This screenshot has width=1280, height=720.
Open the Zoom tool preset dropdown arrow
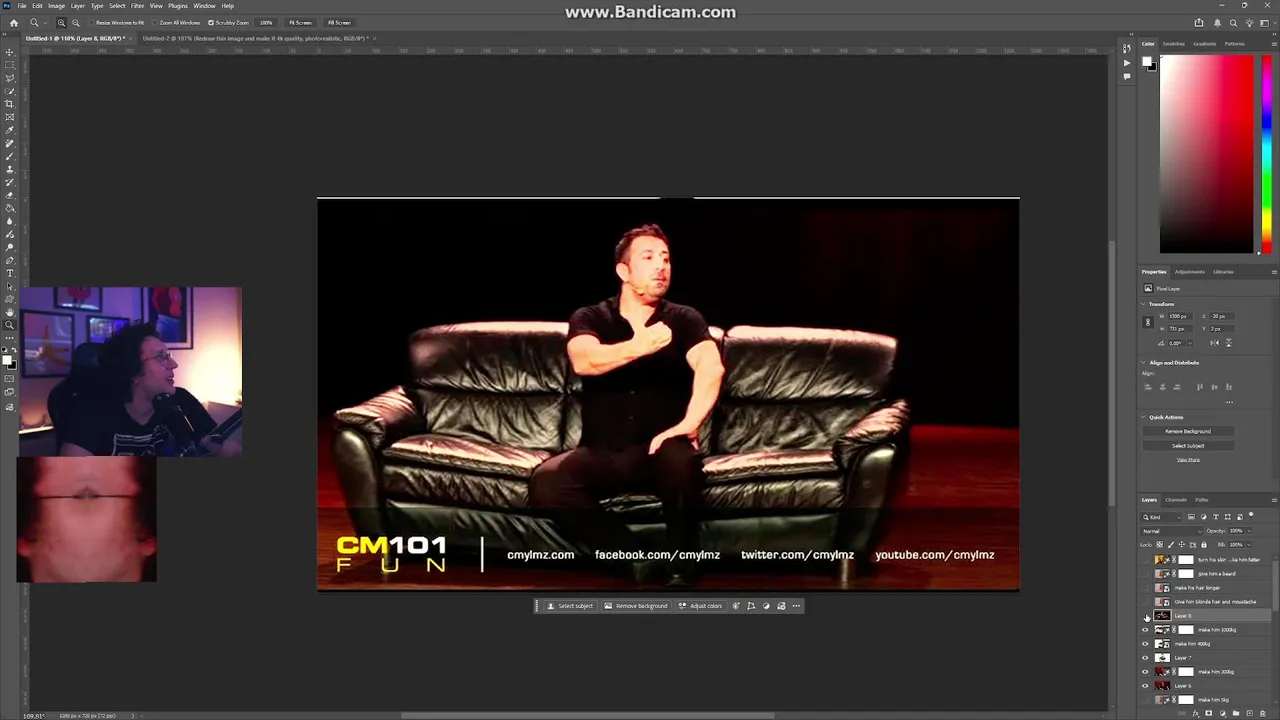[x=45, y=22]
